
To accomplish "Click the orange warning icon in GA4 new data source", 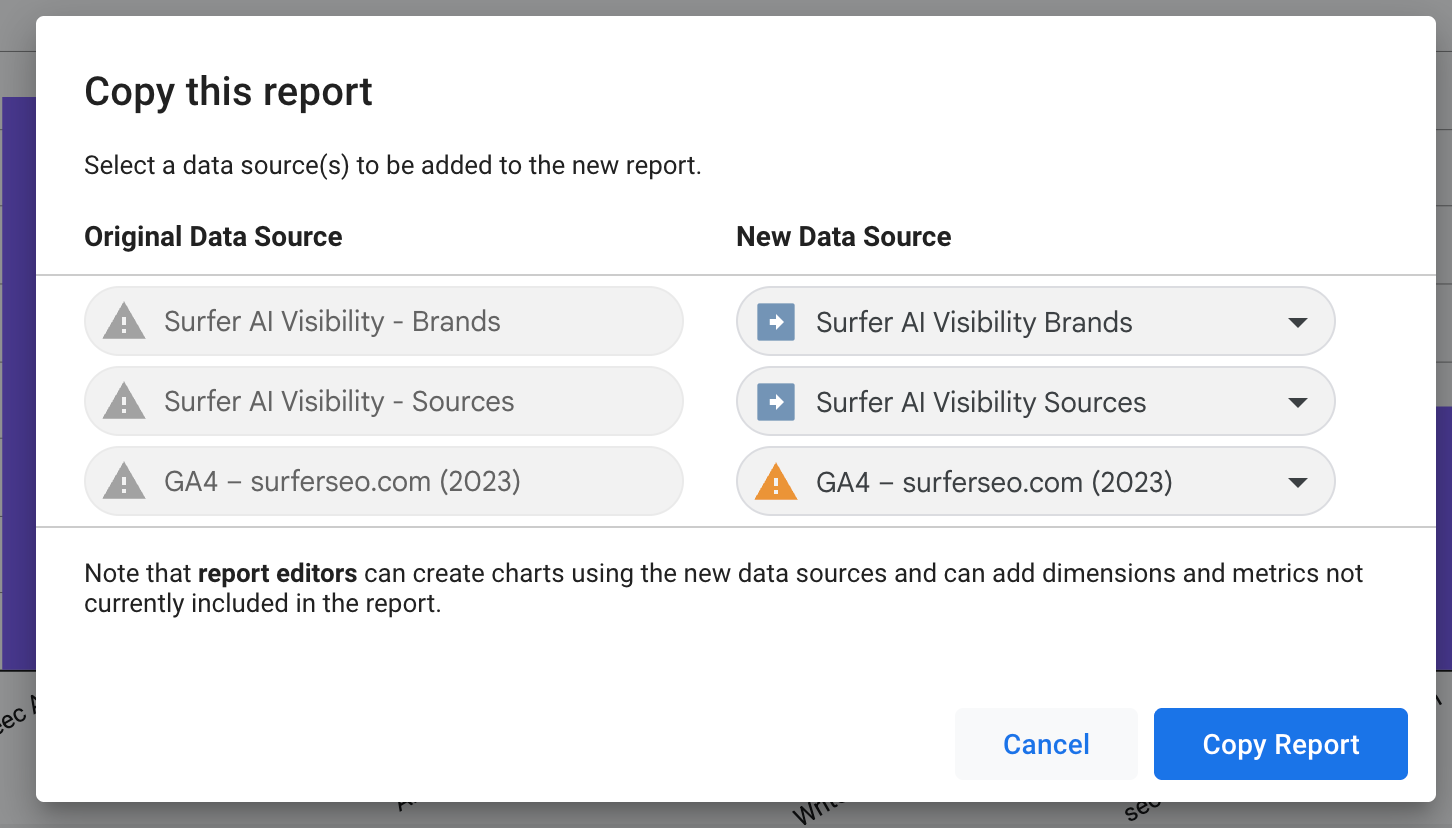I will 776,483.
